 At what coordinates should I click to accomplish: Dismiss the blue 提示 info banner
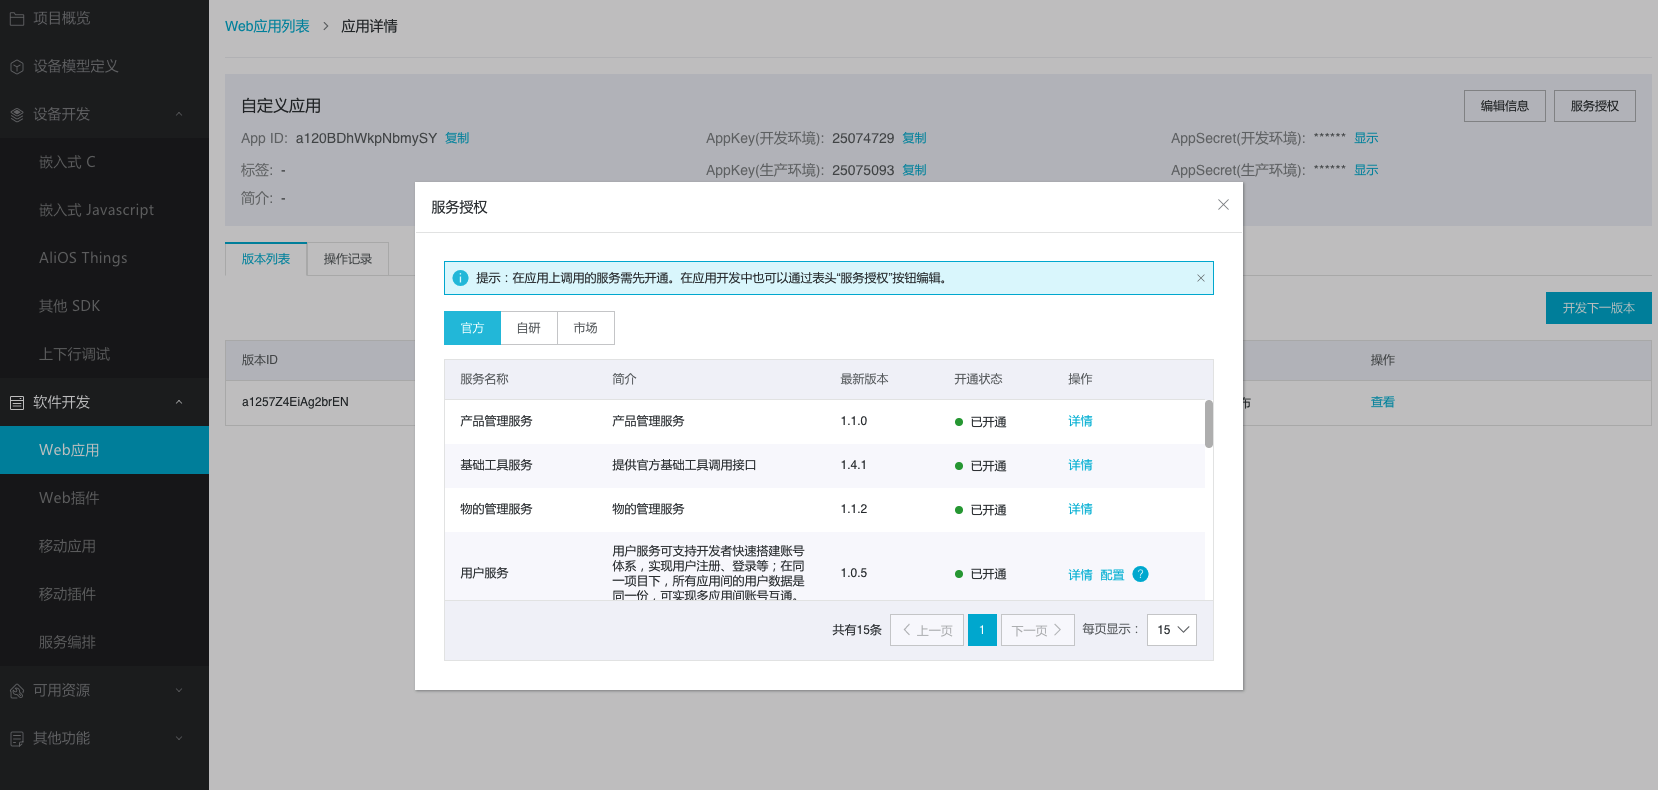1201,278
